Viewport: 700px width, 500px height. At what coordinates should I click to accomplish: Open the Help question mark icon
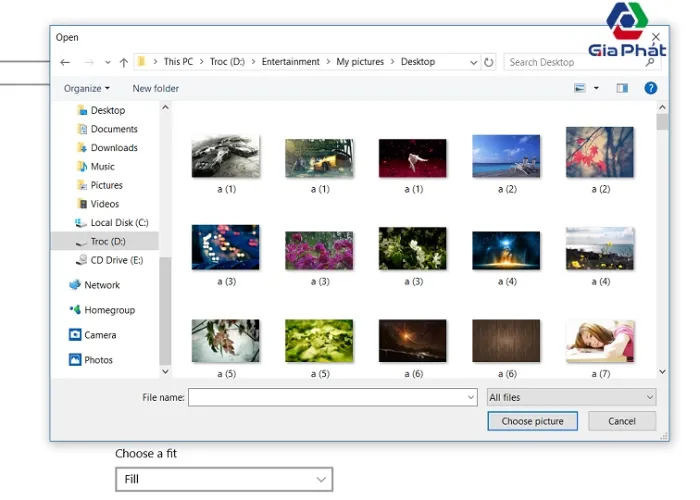(650, 88)
